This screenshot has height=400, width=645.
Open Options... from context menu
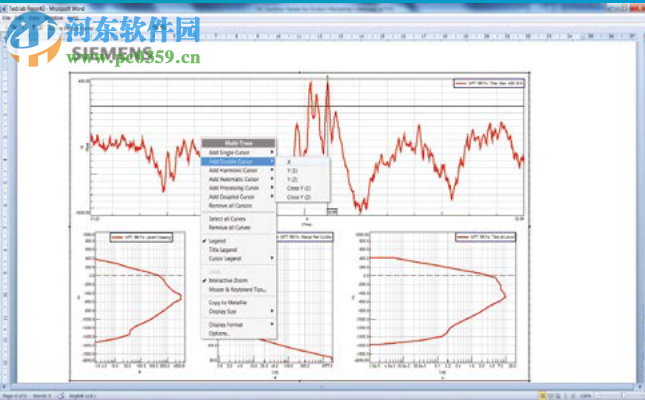[x=238, y=333]
